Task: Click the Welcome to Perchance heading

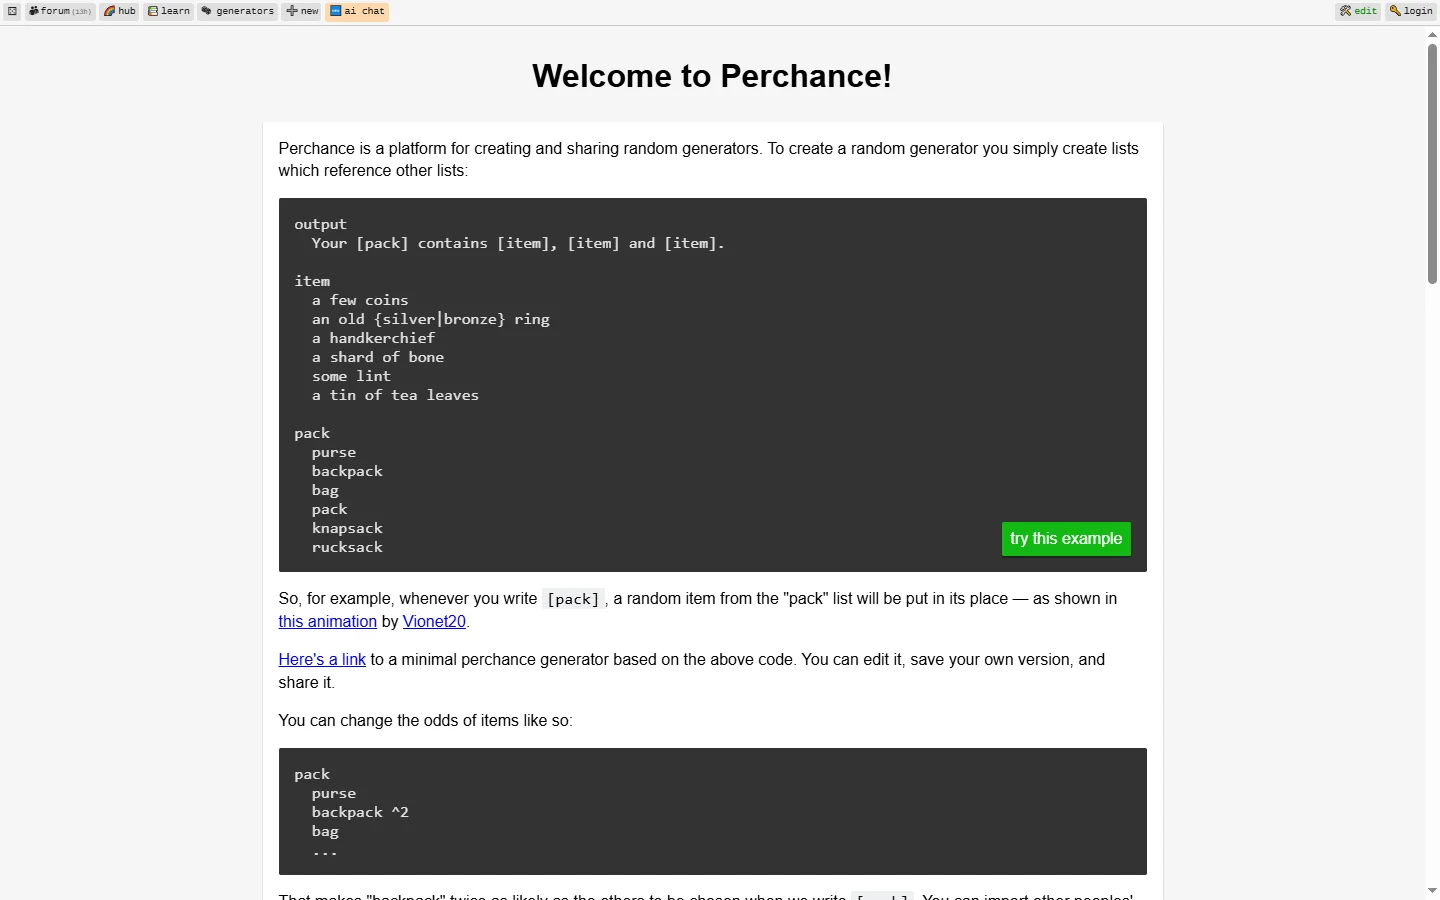Action: click(711, 75)
